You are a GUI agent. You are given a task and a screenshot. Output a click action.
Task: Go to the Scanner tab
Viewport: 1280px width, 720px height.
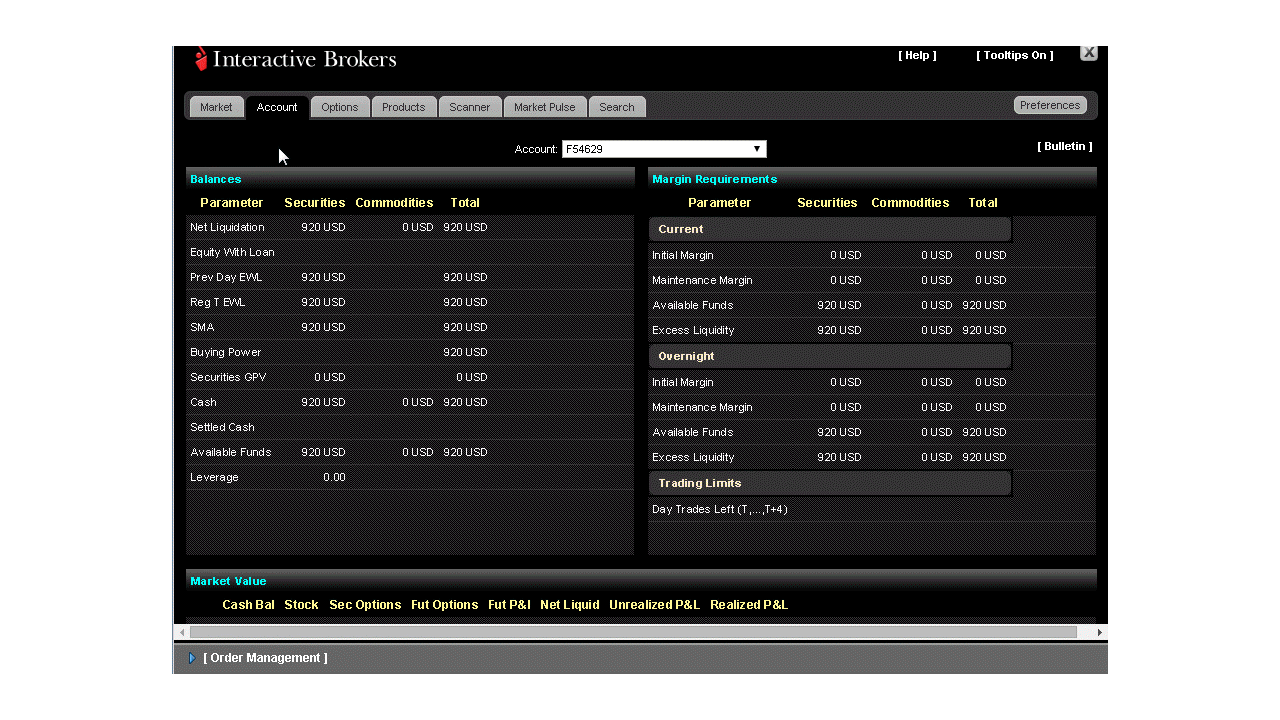pyautogui.click(x=469, y=107)
